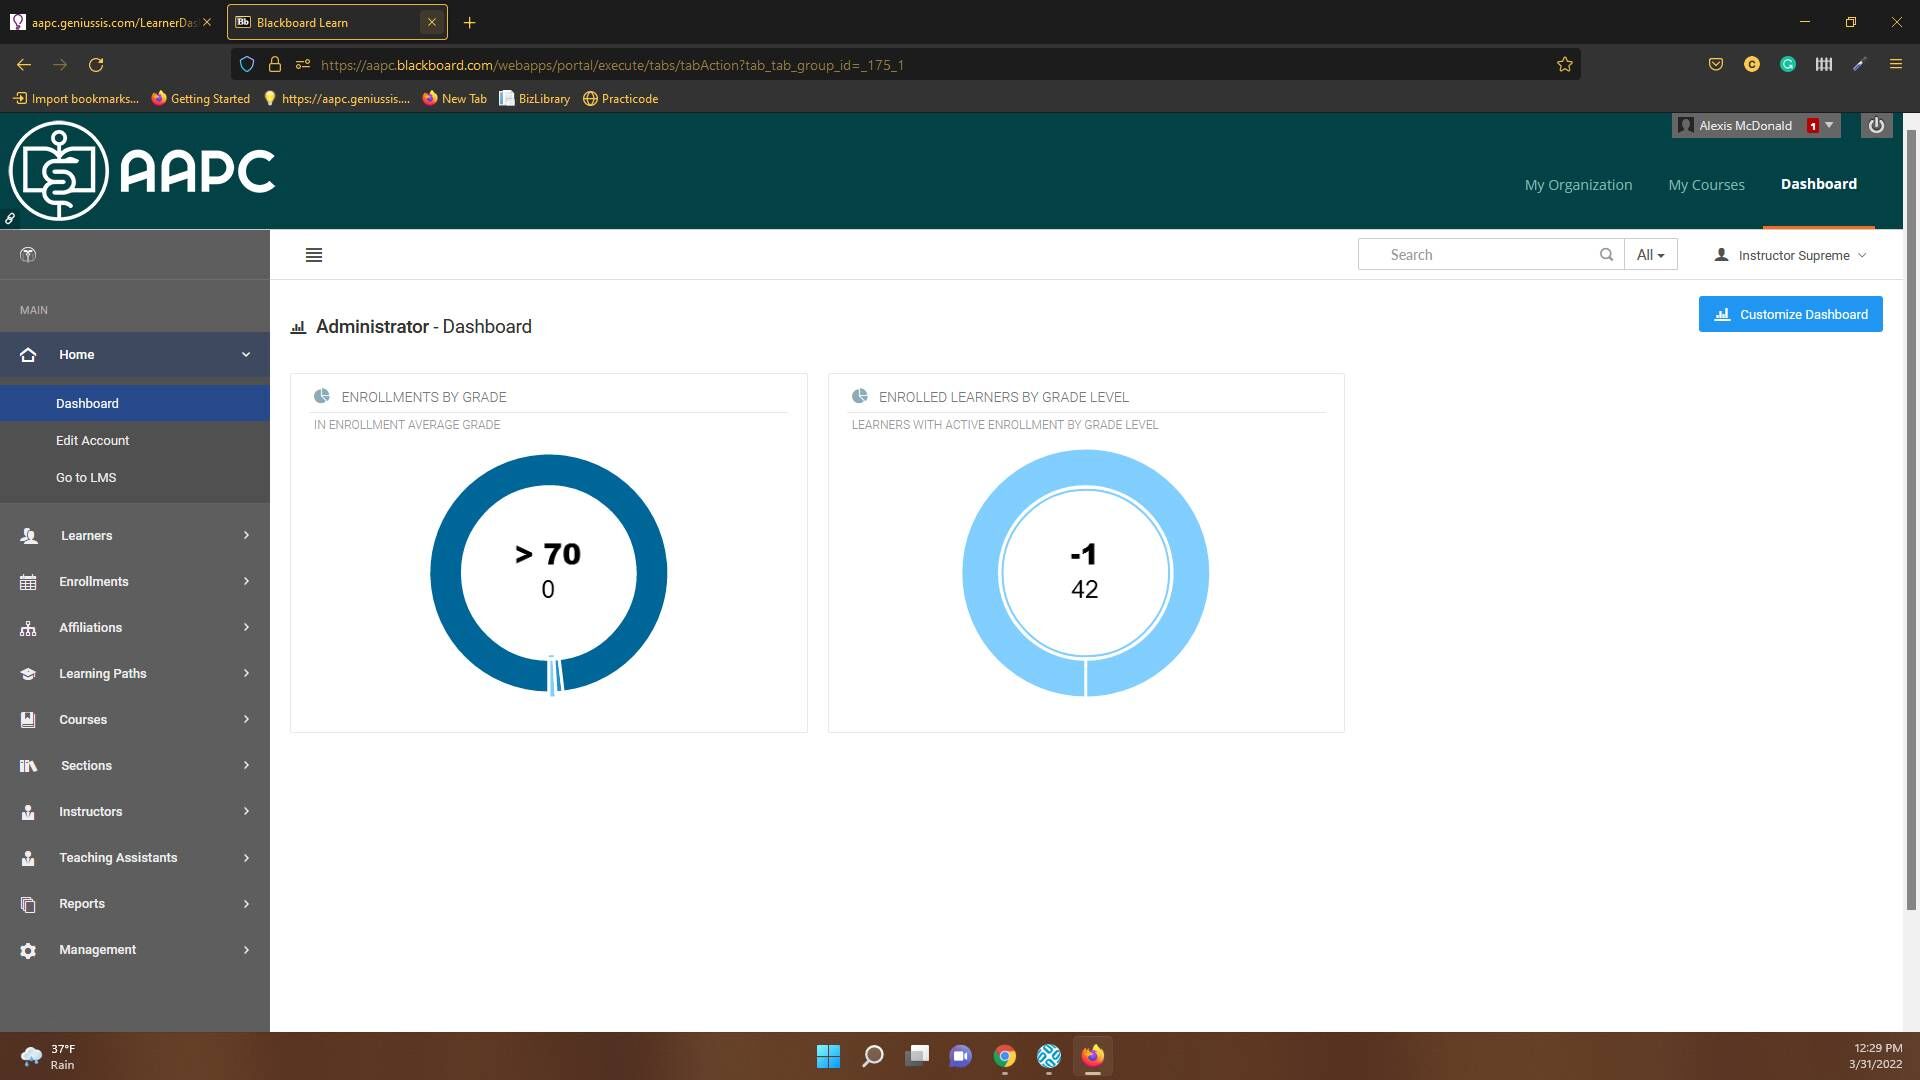Click the power logout icon

(1876, 126)
